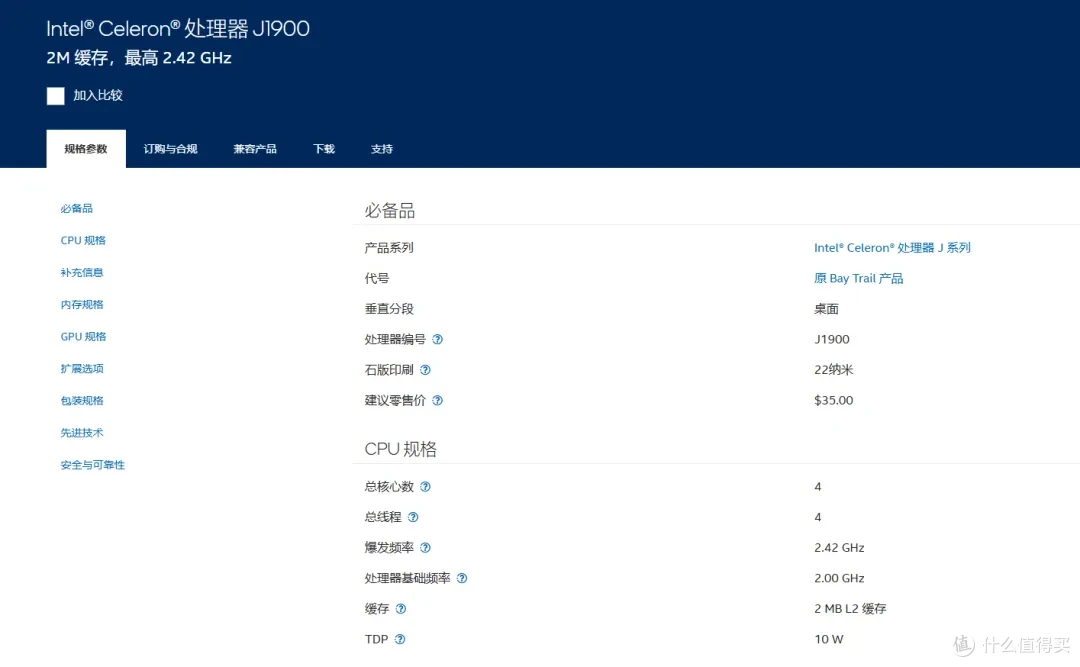The height and width of the screenshot is (667, 1080).
Task: Click the processor number value J1900
Action: point(832,339)
